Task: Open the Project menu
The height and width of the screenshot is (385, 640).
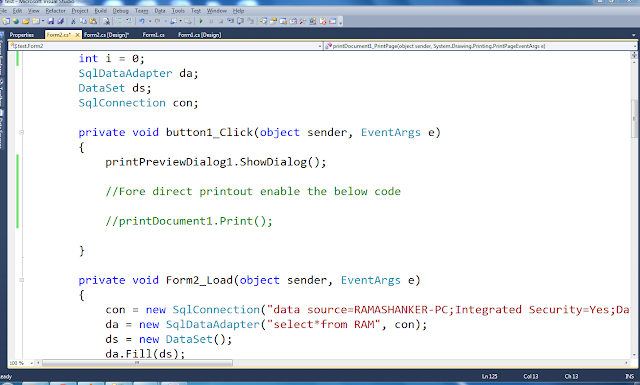Action: coord(80,11)
